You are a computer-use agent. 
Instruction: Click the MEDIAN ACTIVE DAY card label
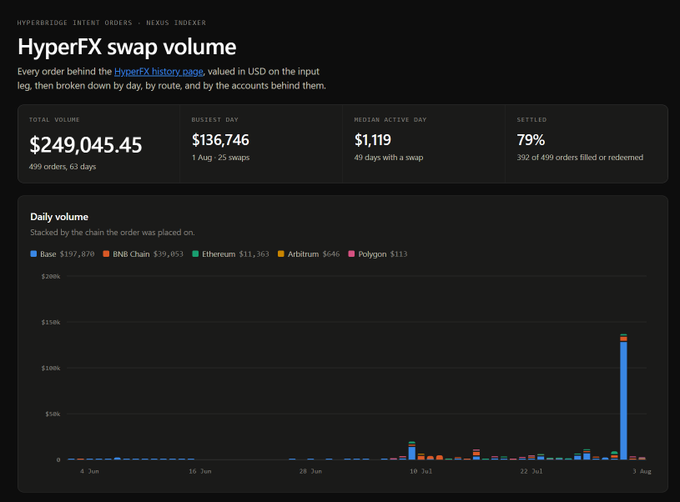click(390, 120)
